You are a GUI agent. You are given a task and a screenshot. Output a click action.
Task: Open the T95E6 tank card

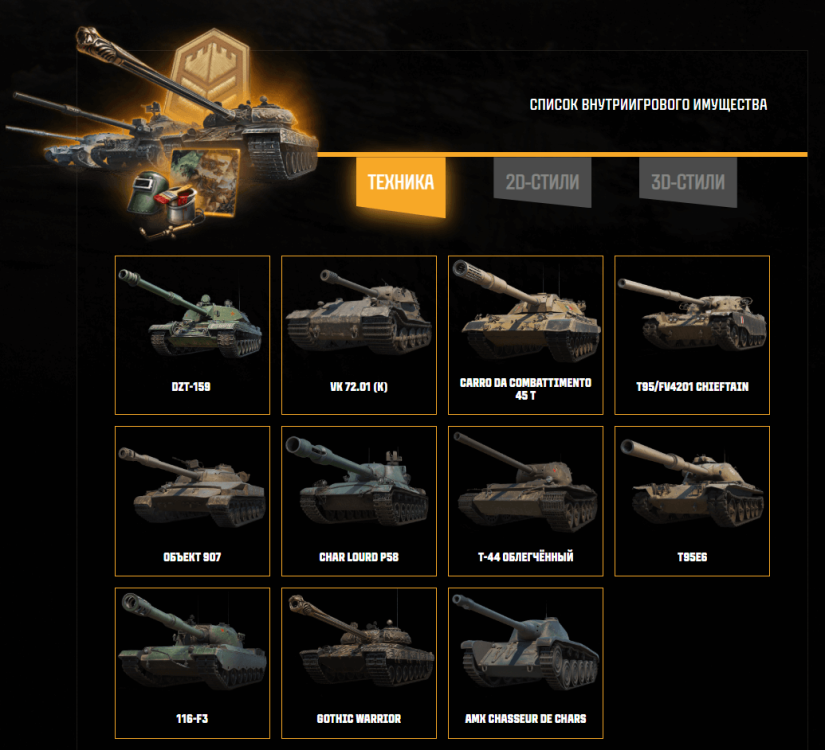point(692,501)
